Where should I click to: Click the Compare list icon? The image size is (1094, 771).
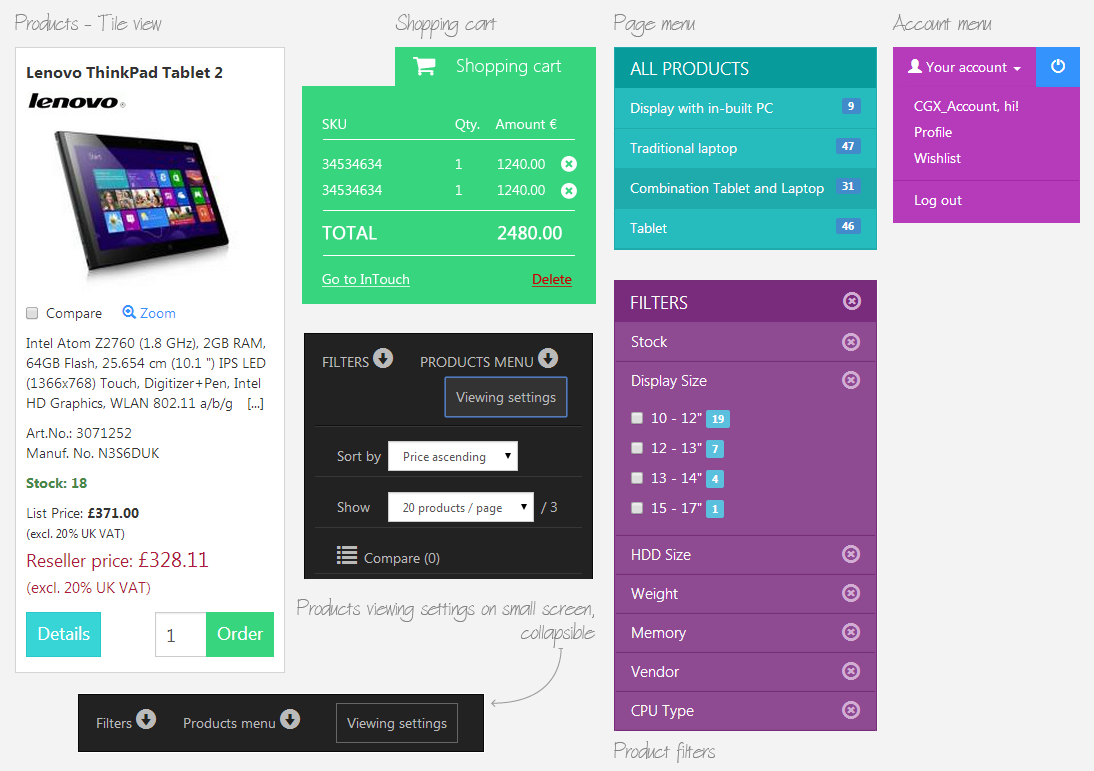347,555
